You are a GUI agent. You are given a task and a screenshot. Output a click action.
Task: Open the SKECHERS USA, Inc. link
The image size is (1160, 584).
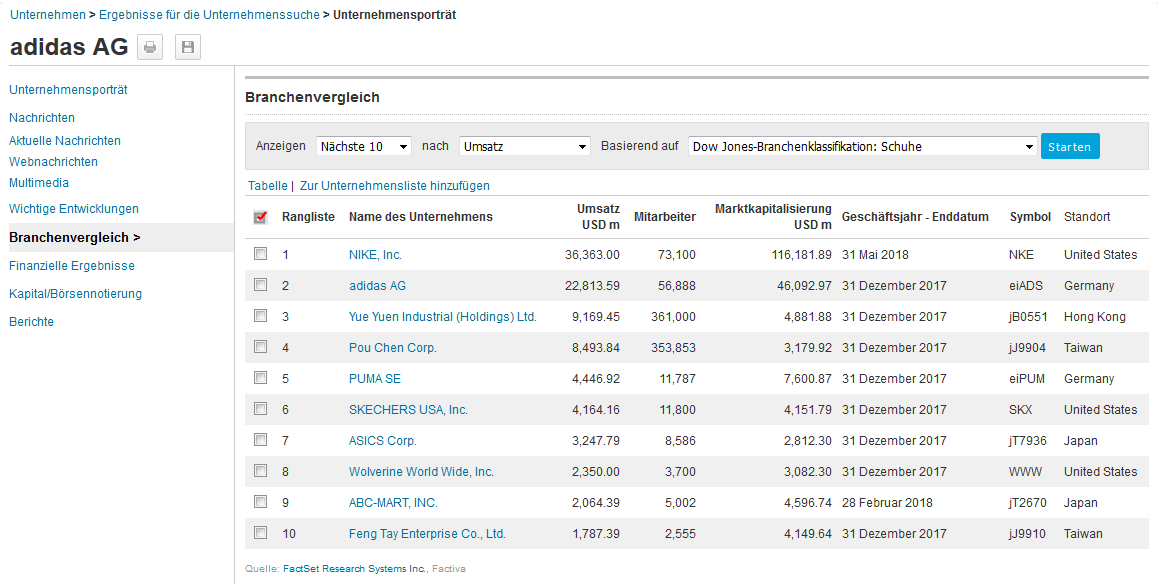pyautogui.click(x=408, y=410)
